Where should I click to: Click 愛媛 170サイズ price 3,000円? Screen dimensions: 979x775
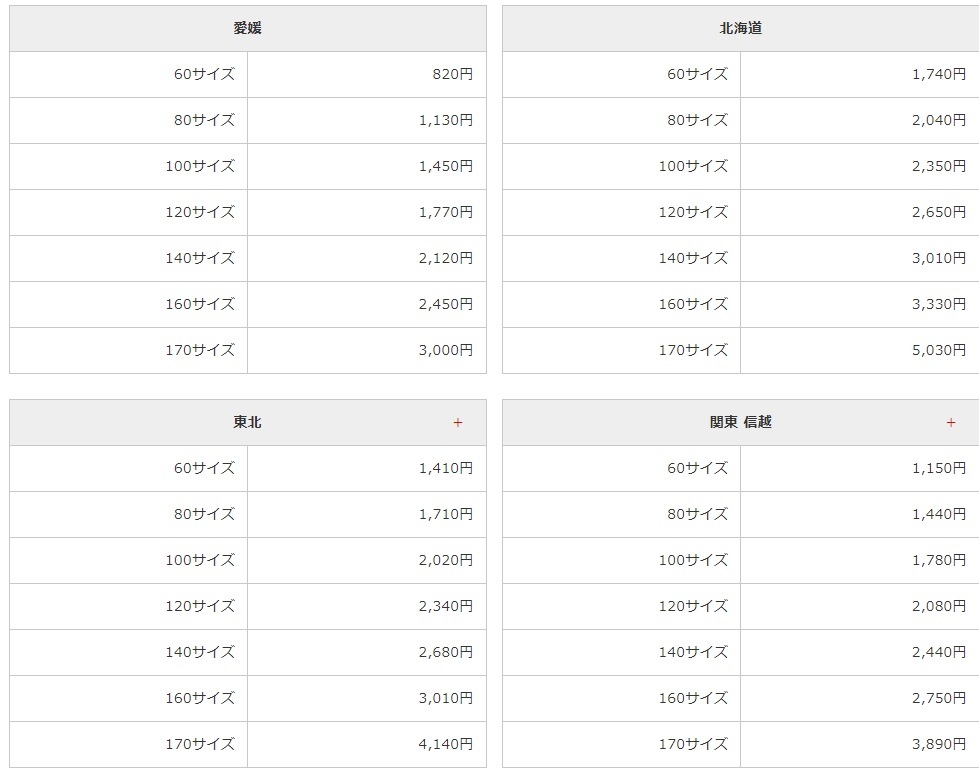coord(446,350)
